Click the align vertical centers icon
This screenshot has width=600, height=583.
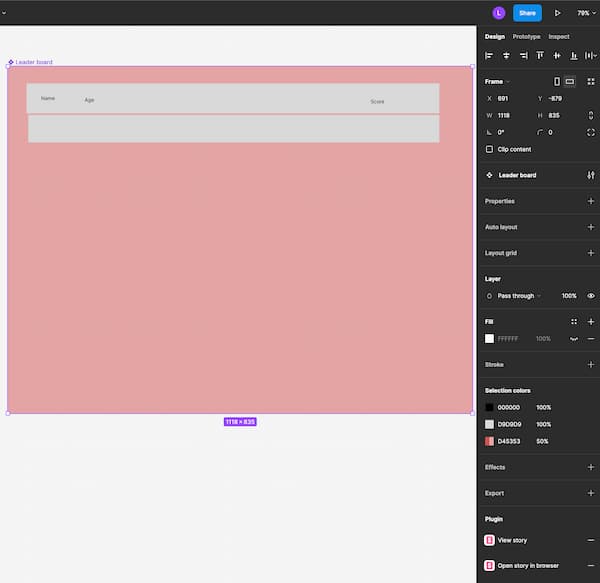coord(557,56)
